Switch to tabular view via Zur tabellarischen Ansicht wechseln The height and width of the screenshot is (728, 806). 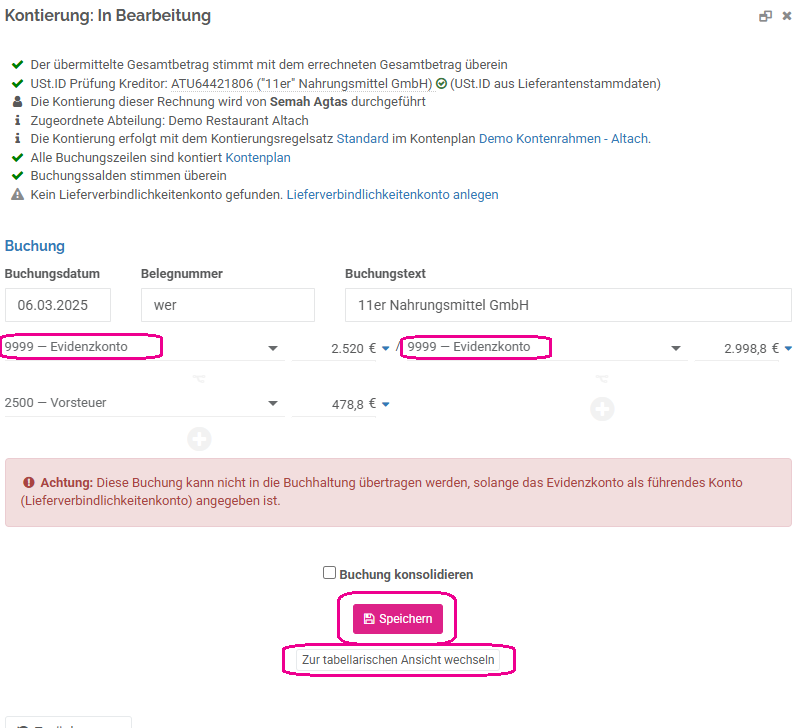click(398, 660)
